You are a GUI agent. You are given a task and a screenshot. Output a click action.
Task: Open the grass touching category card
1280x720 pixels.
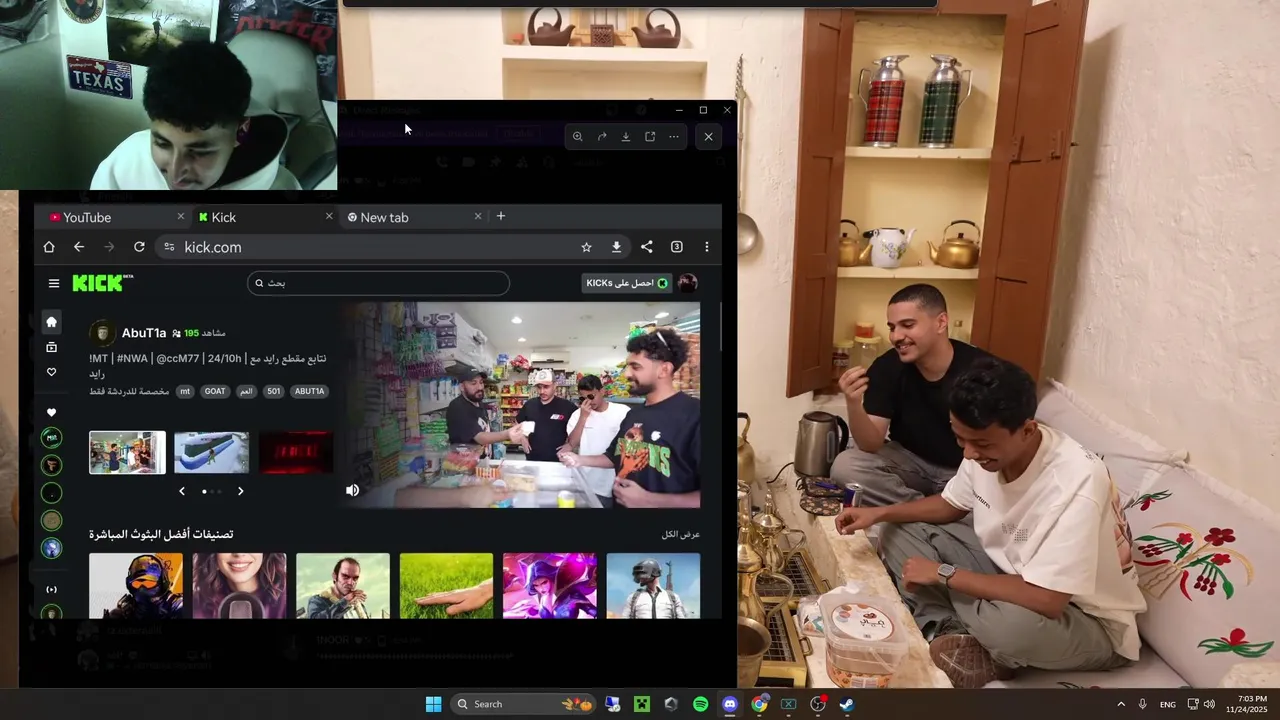pos(446,585)
